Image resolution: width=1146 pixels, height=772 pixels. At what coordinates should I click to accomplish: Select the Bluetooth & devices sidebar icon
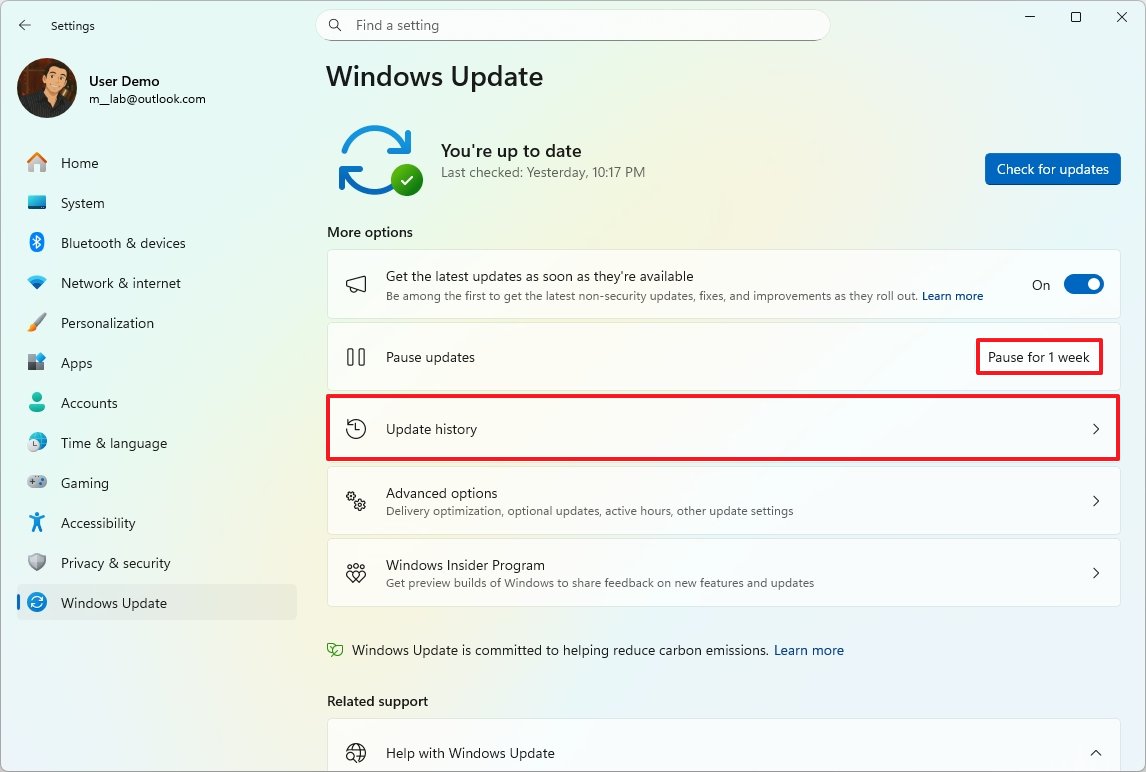pyautogui.click(x=37, y=242)
